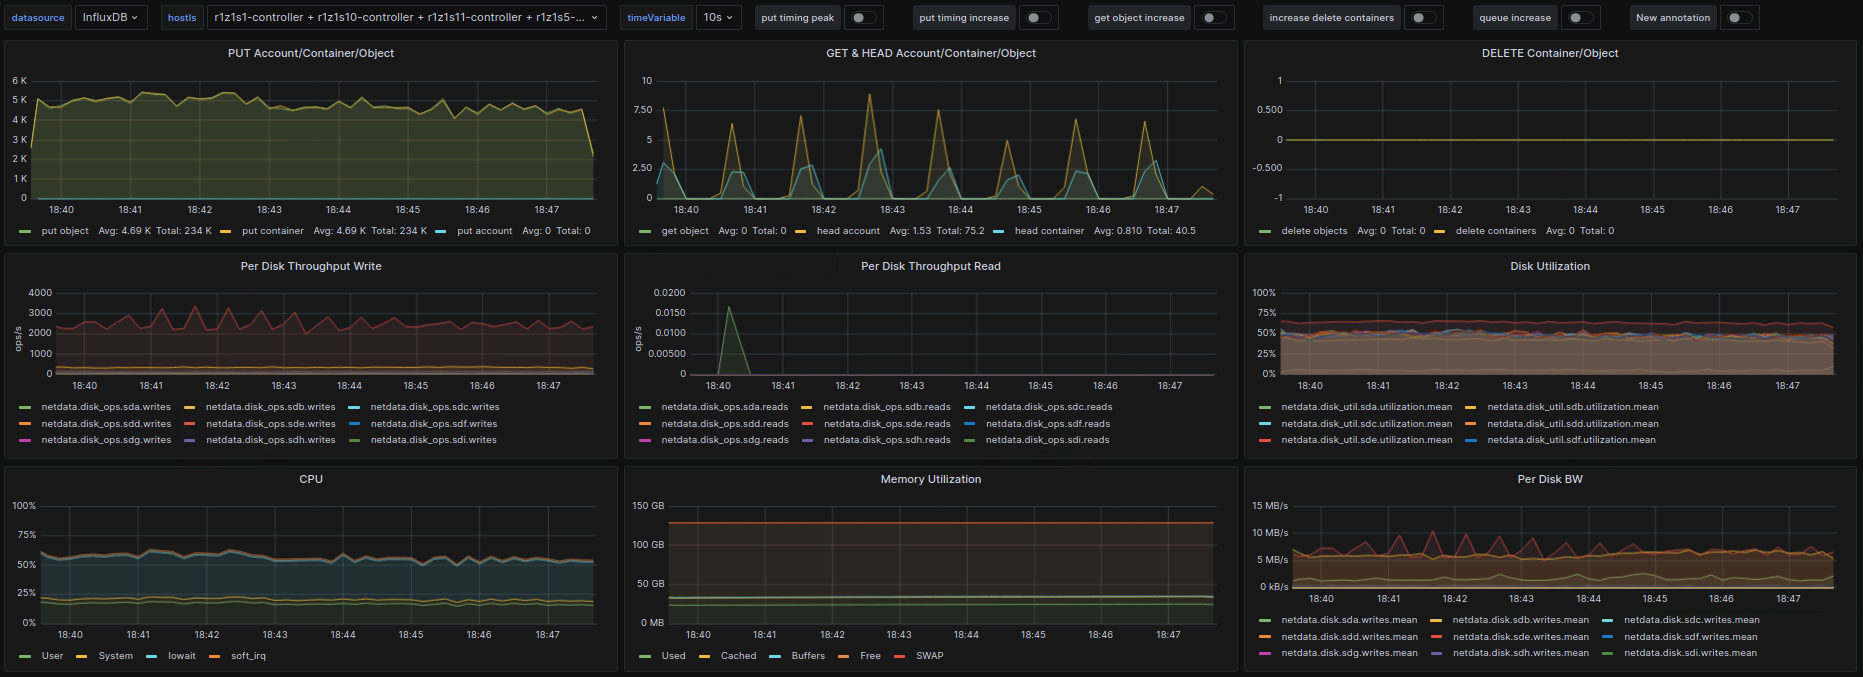Toggle increase delete containers switch
The image size is (1863, 677).
[x=1422, y=18]
